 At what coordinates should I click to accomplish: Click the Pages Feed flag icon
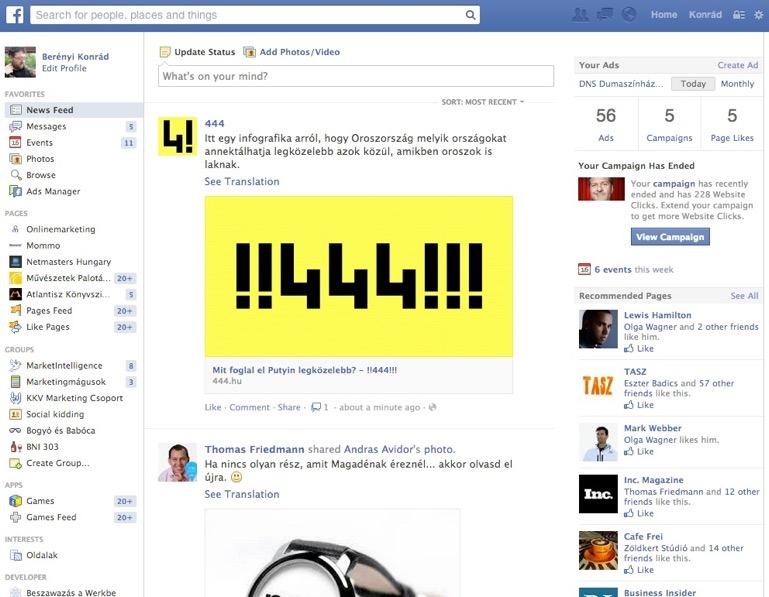tap(16, 310)
